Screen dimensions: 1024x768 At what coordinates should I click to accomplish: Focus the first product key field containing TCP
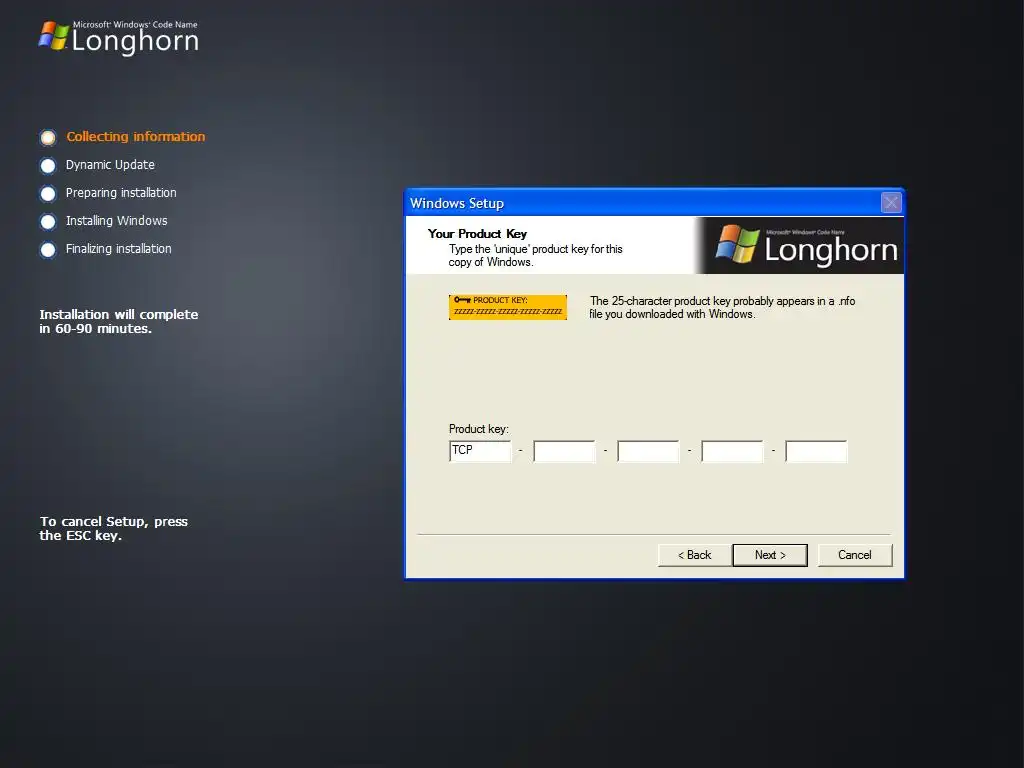pos(480,451)
